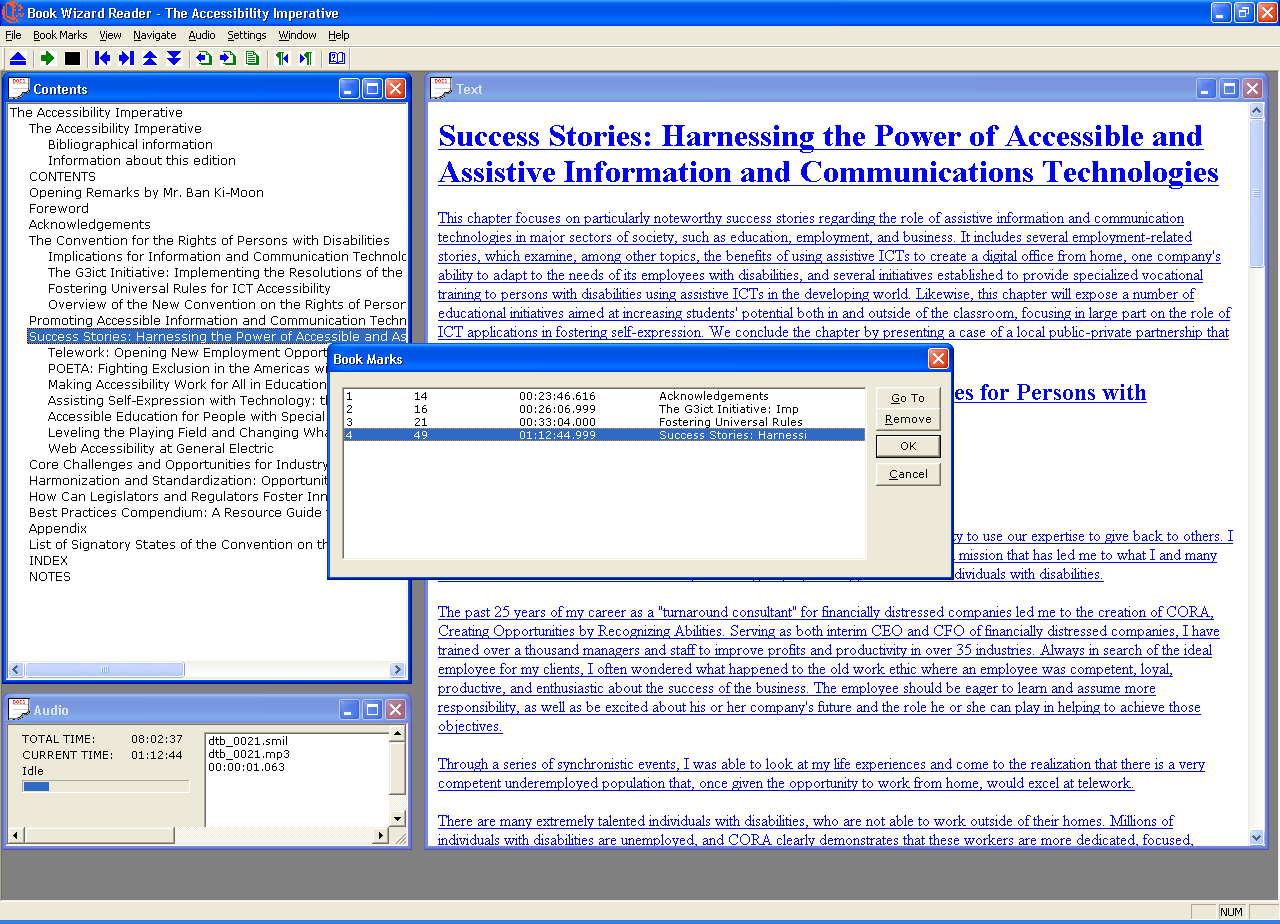
Task: Click the blue double up-arrow level icon
Action: click(150, 59)
